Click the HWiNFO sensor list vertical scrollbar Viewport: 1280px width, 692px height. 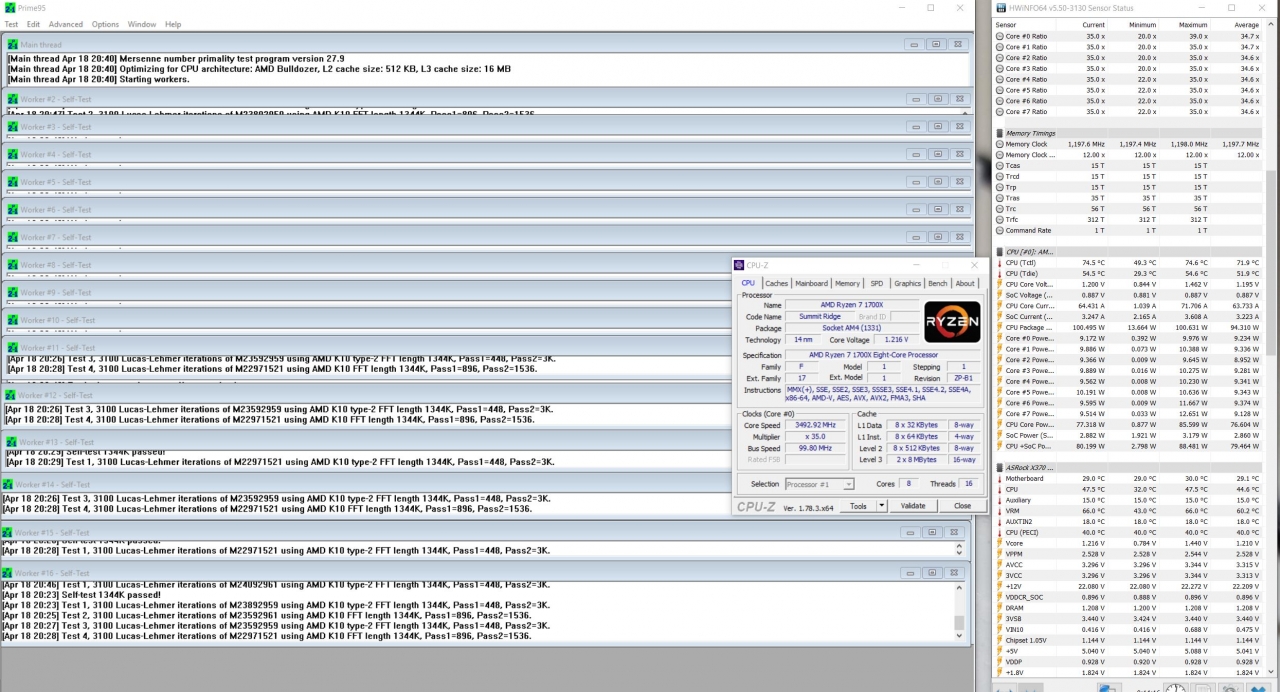tap(1271, 350)
